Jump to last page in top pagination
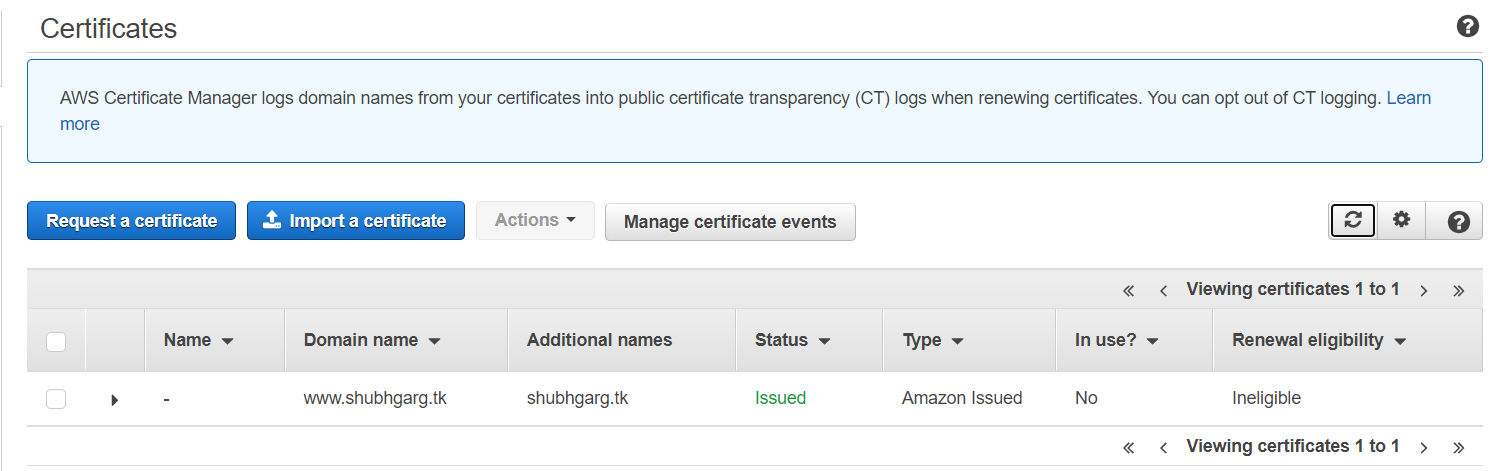This screenshot has width=1501, height=471. tap(1458, 291)
